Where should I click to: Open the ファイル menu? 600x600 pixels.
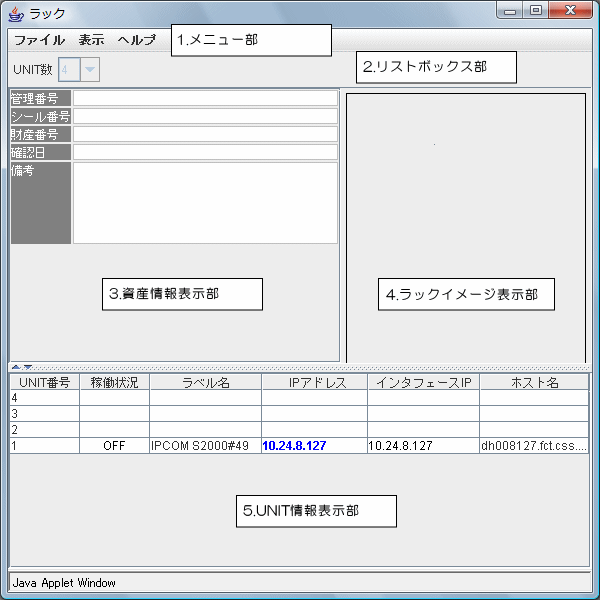click(x=39, y=40)
